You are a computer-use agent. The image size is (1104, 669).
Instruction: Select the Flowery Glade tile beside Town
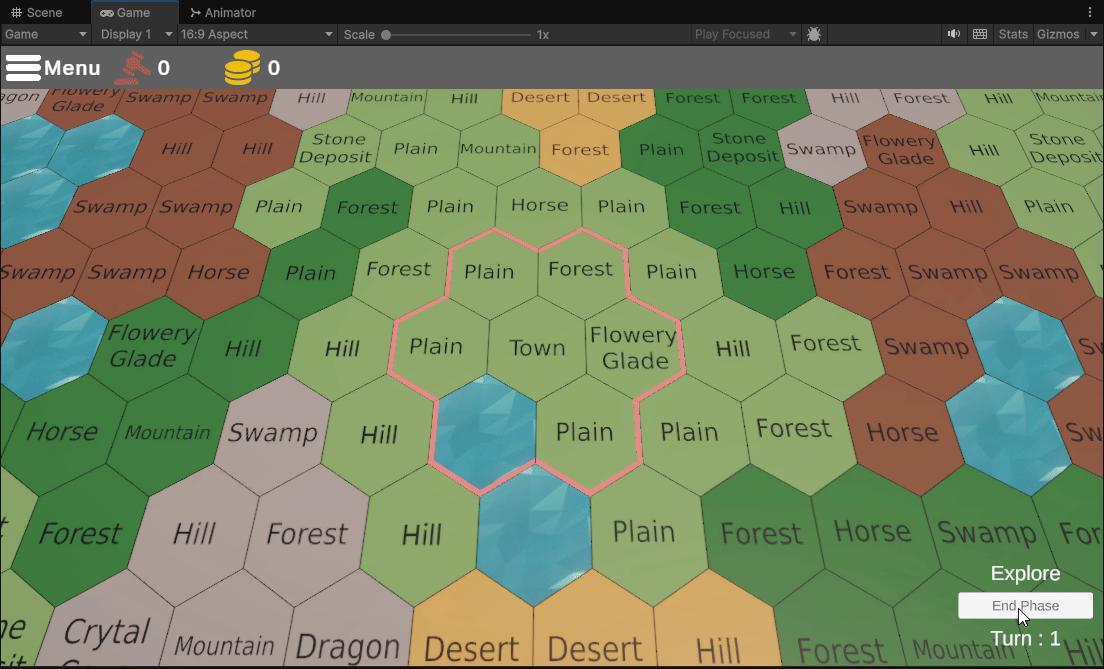(x=634, y=348)
